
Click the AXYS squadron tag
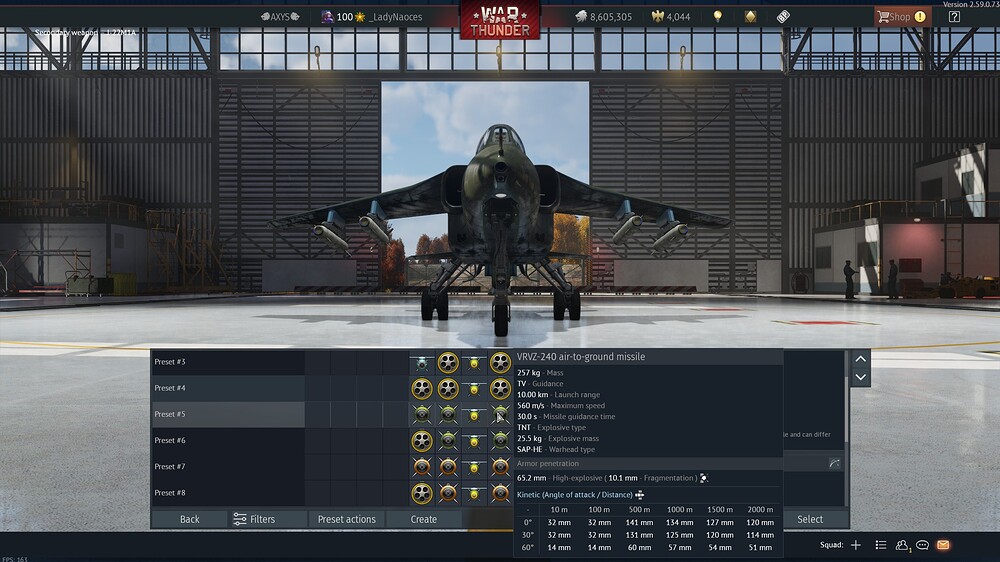click(x=280, y=17)
